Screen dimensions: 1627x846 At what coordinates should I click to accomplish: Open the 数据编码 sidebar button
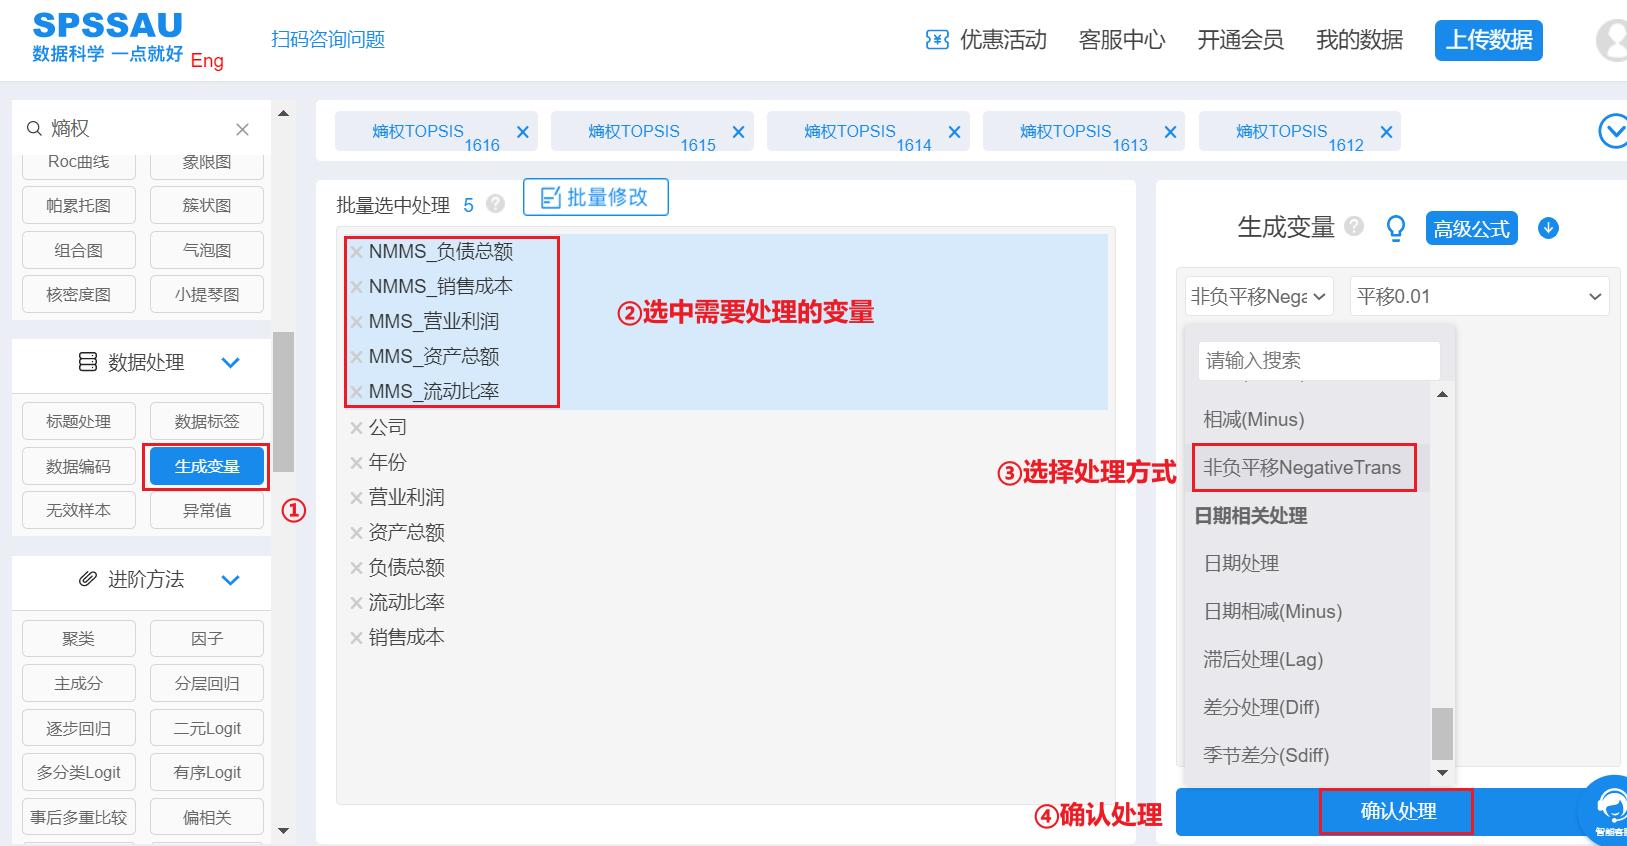78,466
